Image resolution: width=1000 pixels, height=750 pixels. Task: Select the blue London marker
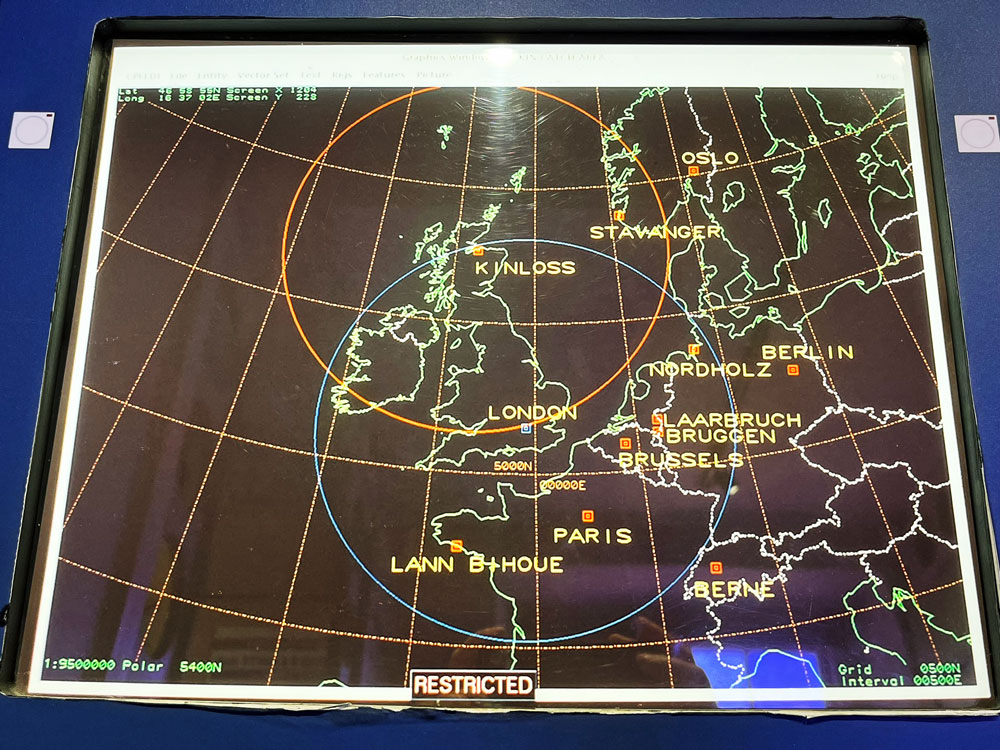pos(526,428)
